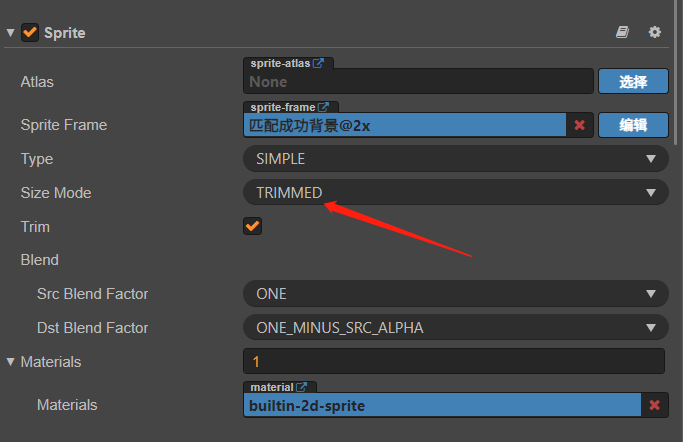Viewport: 683px width, 442px height.
Task: Click the sprite-atlas external link icon
Action: [319, 63]
